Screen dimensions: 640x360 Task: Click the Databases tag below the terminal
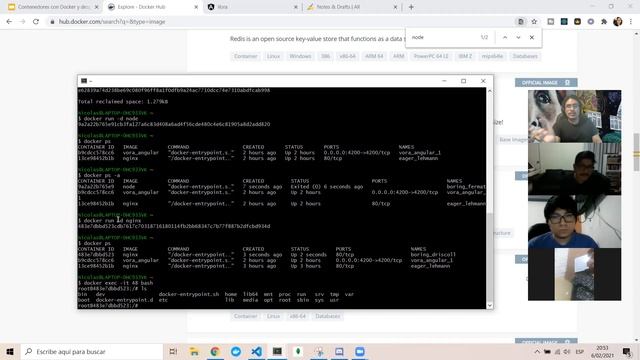point(327,316)
